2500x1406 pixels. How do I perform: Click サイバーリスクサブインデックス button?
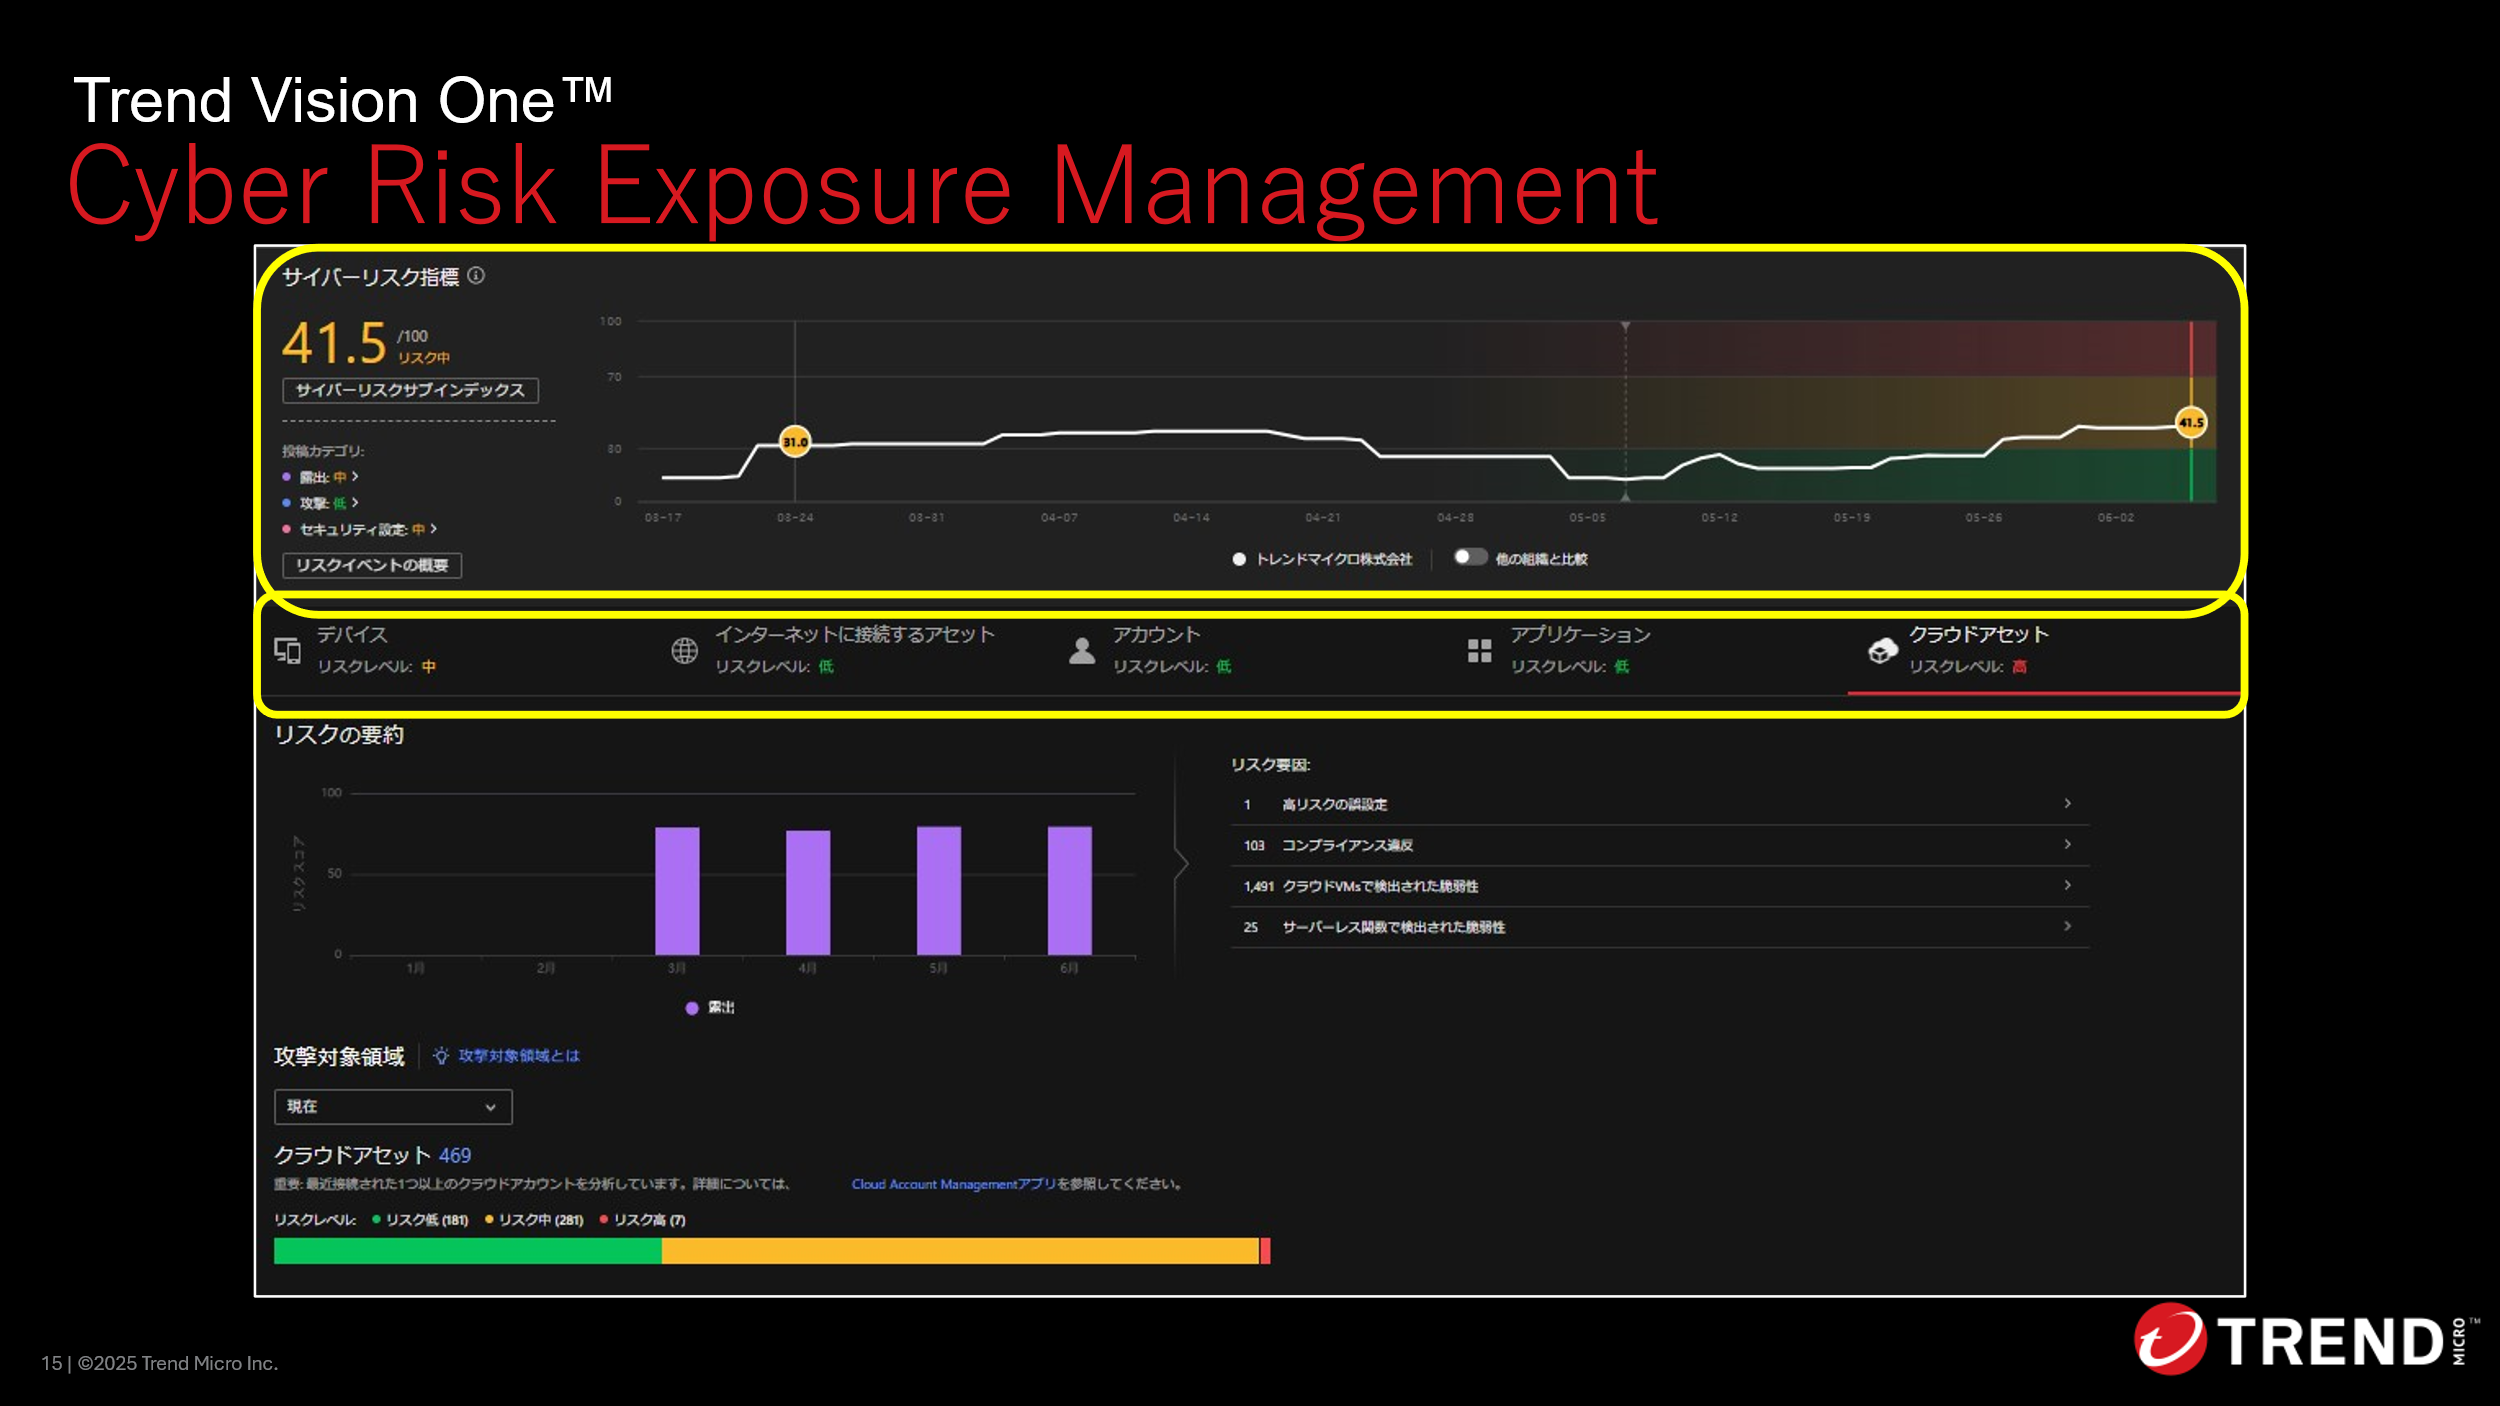(410, 390)
